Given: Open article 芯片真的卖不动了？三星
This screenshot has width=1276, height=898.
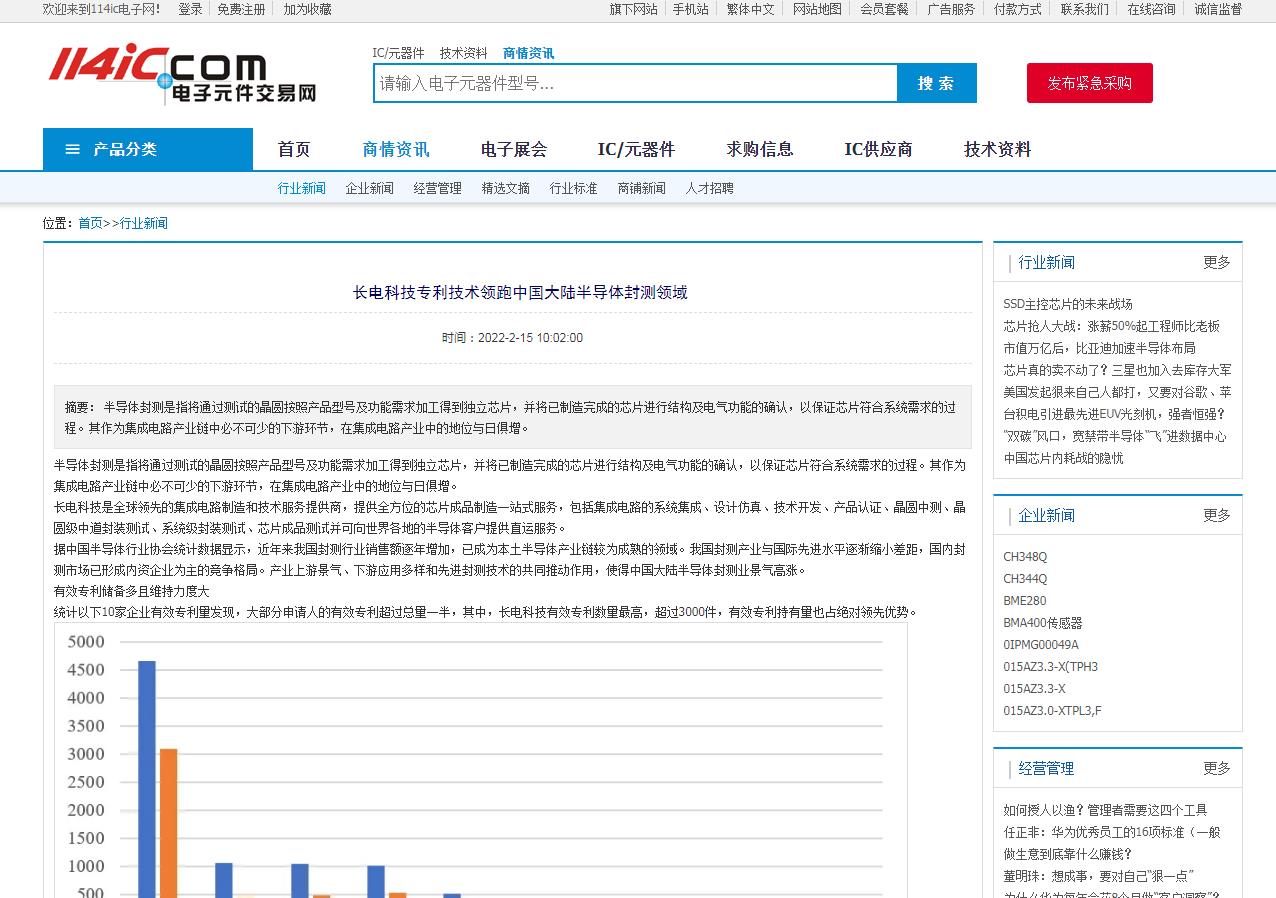Looking at the screenshot, I should 1117,370.
